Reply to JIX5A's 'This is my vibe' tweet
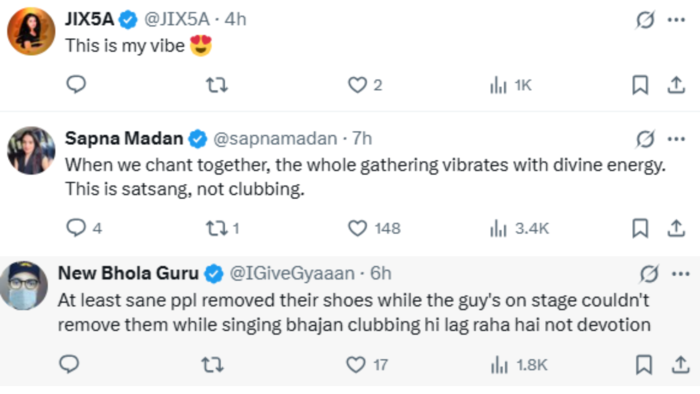700x394 pixels. point(76,84)
